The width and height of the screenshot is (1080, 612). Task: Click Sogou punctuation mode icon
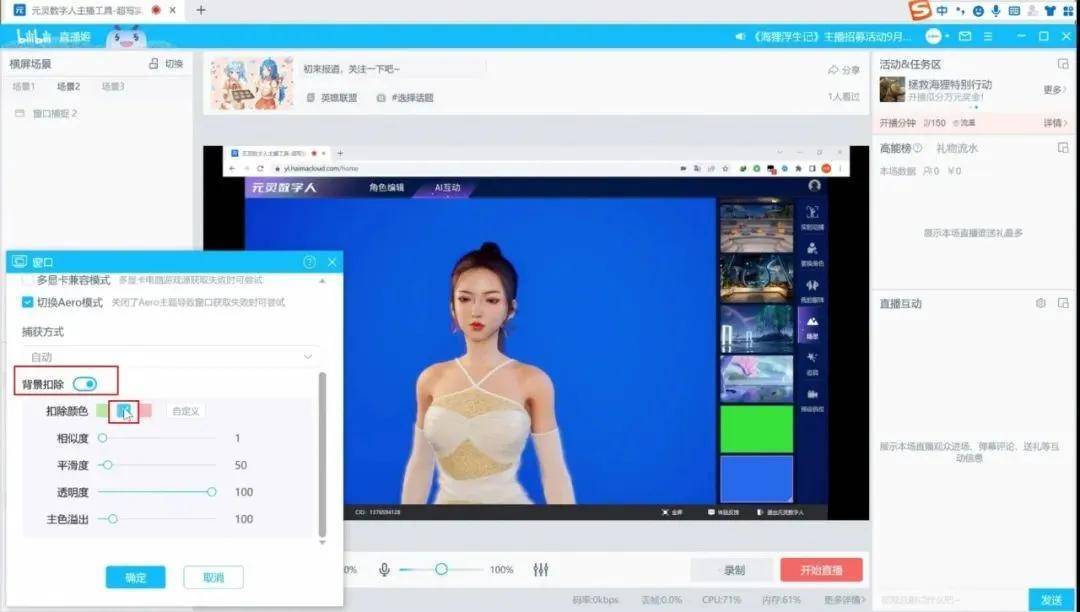[x=960, y=11]
